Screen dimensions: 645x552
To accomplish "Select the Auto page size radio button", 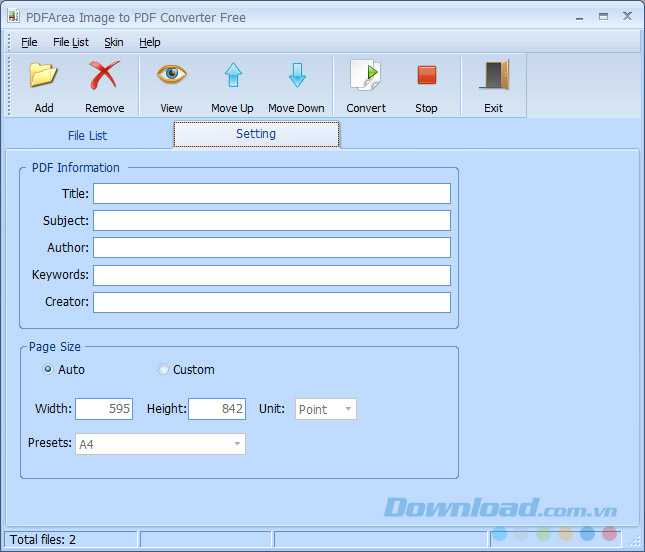I will [x=48, y=370].
